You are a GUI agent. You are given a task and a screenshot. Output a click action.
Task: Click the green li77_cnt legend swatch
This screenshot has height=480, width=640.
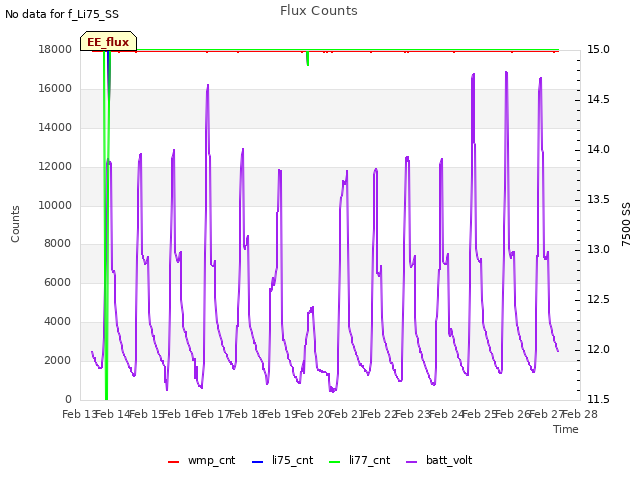point(334,462)
